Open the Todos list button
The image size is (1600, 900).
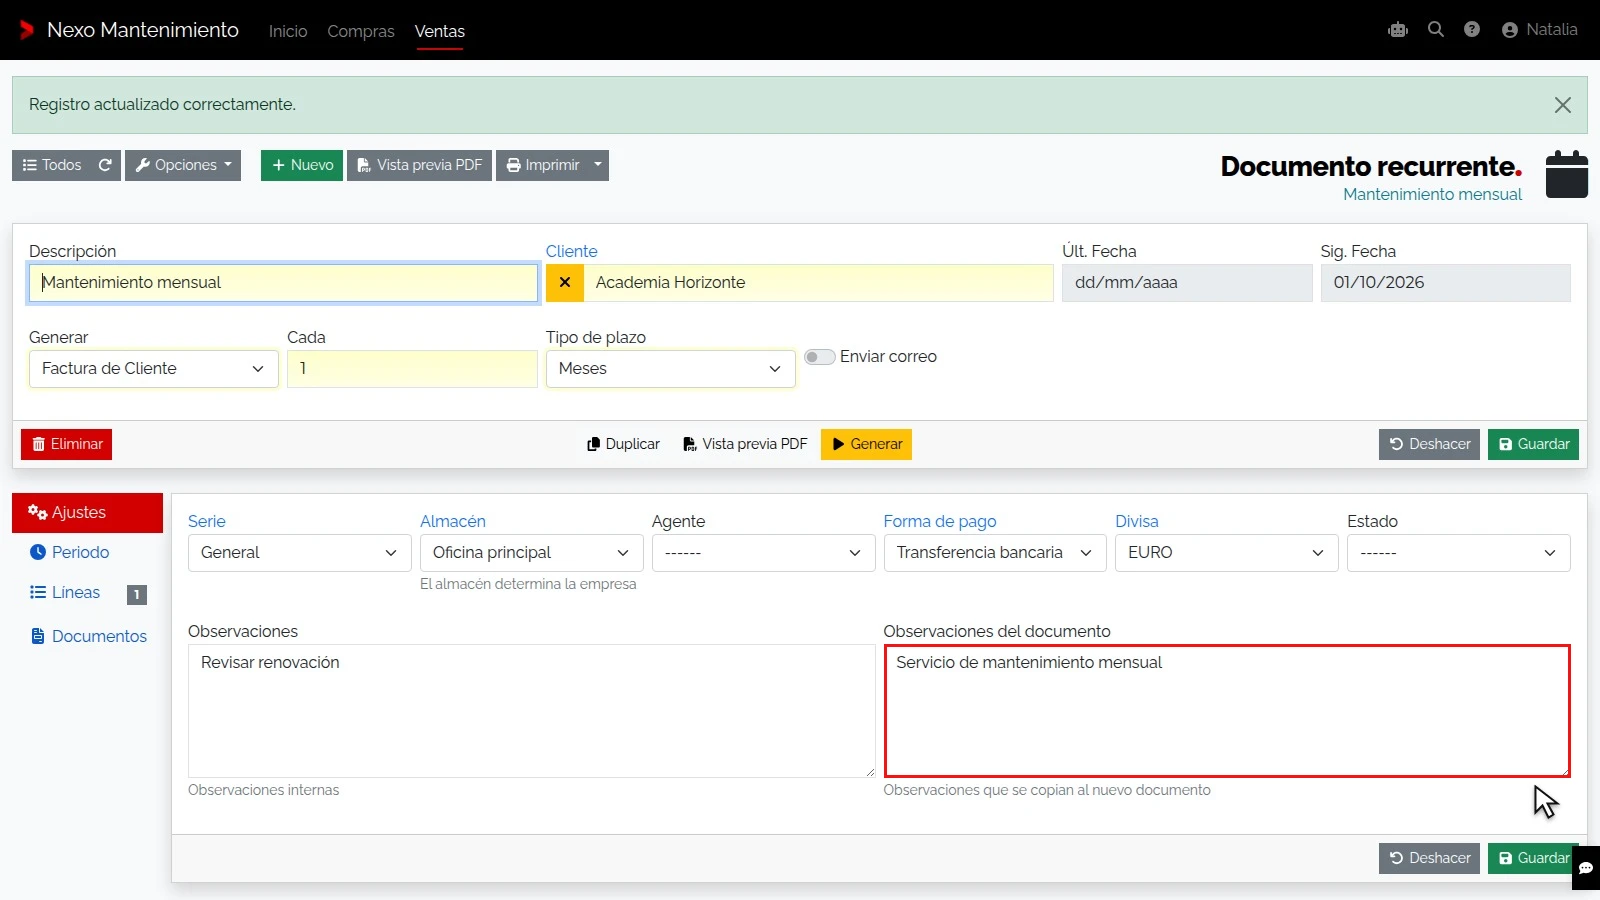(x=52, y=165)
